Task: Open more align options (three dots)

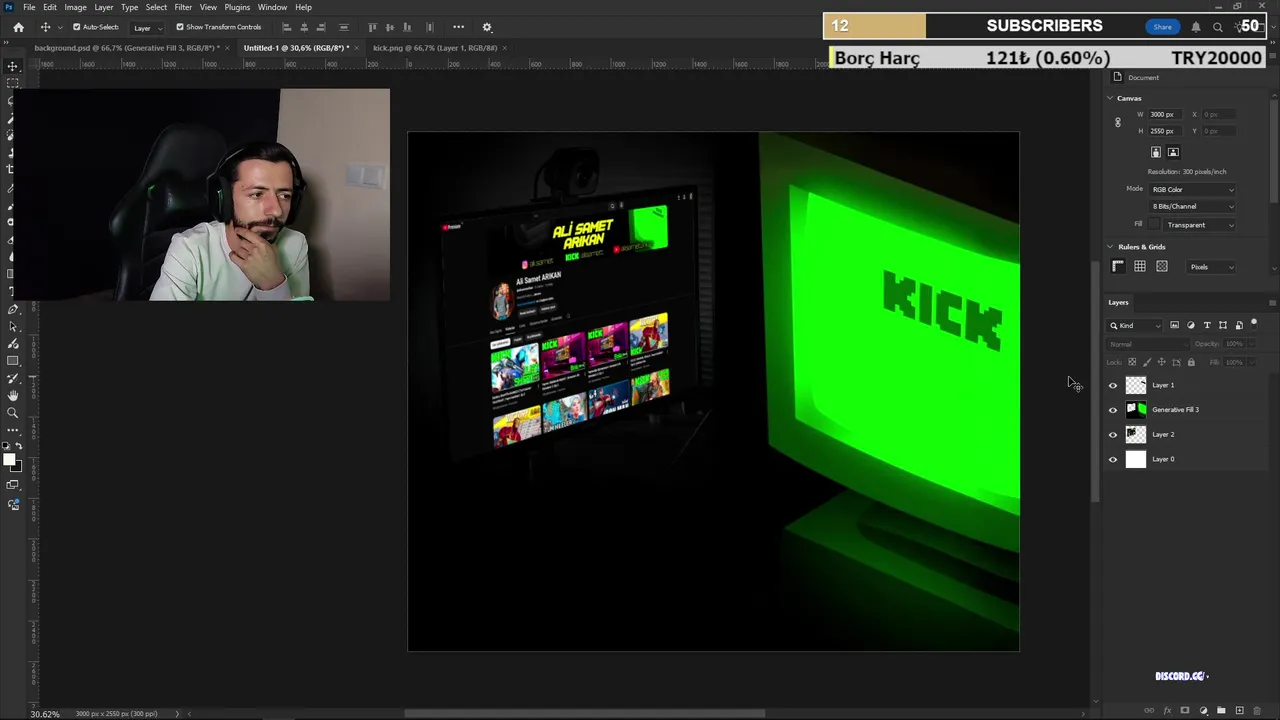Action: 458,27
